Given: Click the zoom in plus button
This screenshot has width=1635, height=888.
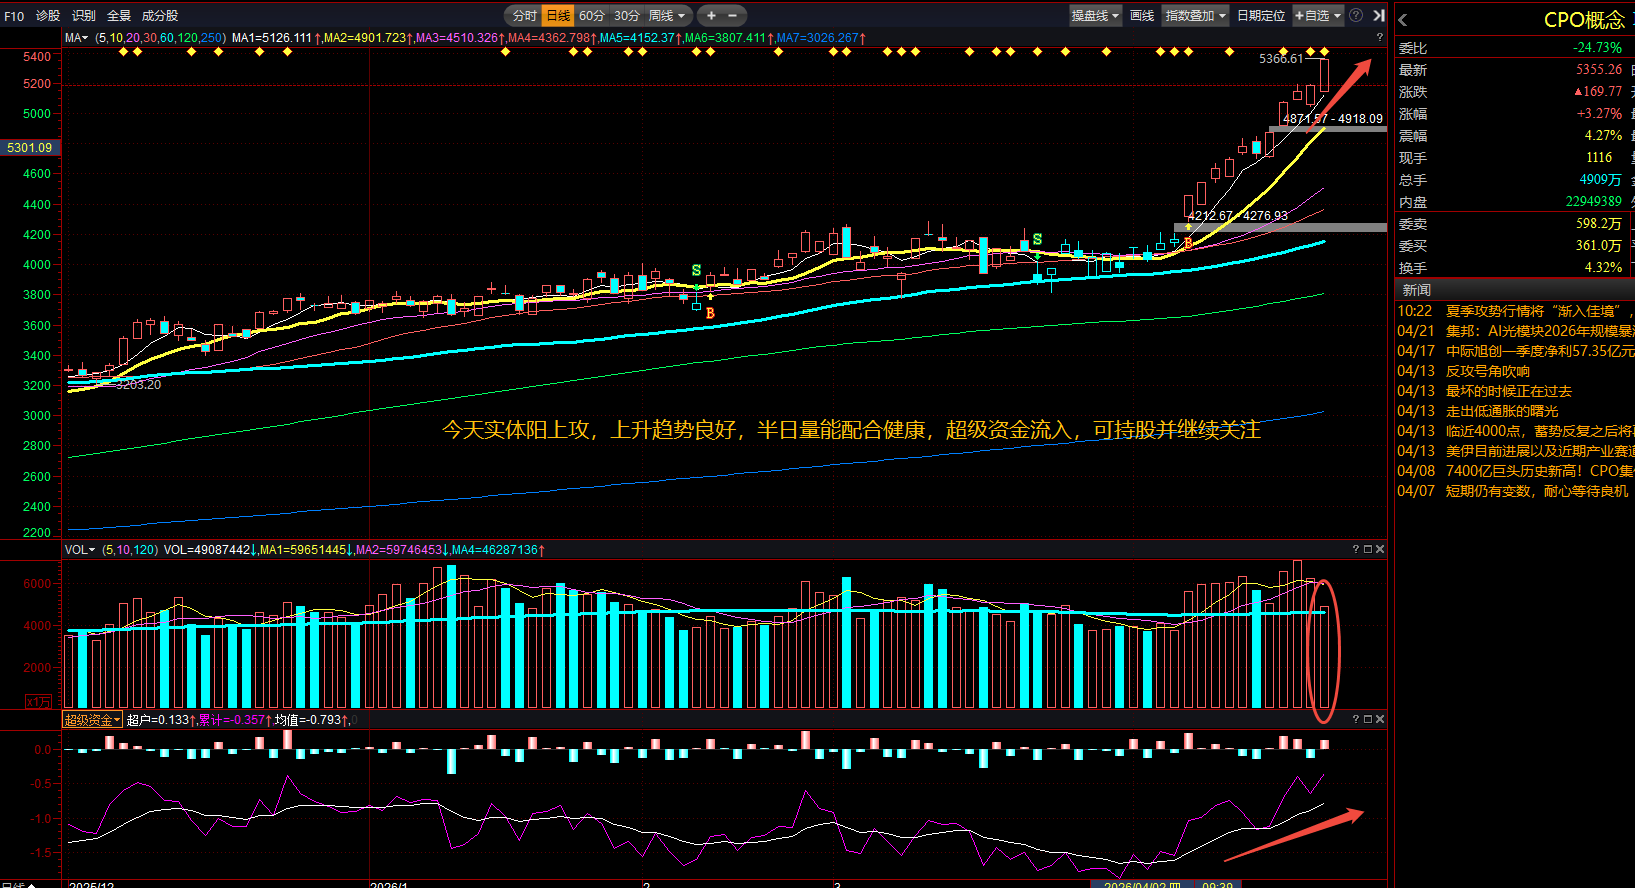Looking at the screenshot, I should (x=711, y=16).
